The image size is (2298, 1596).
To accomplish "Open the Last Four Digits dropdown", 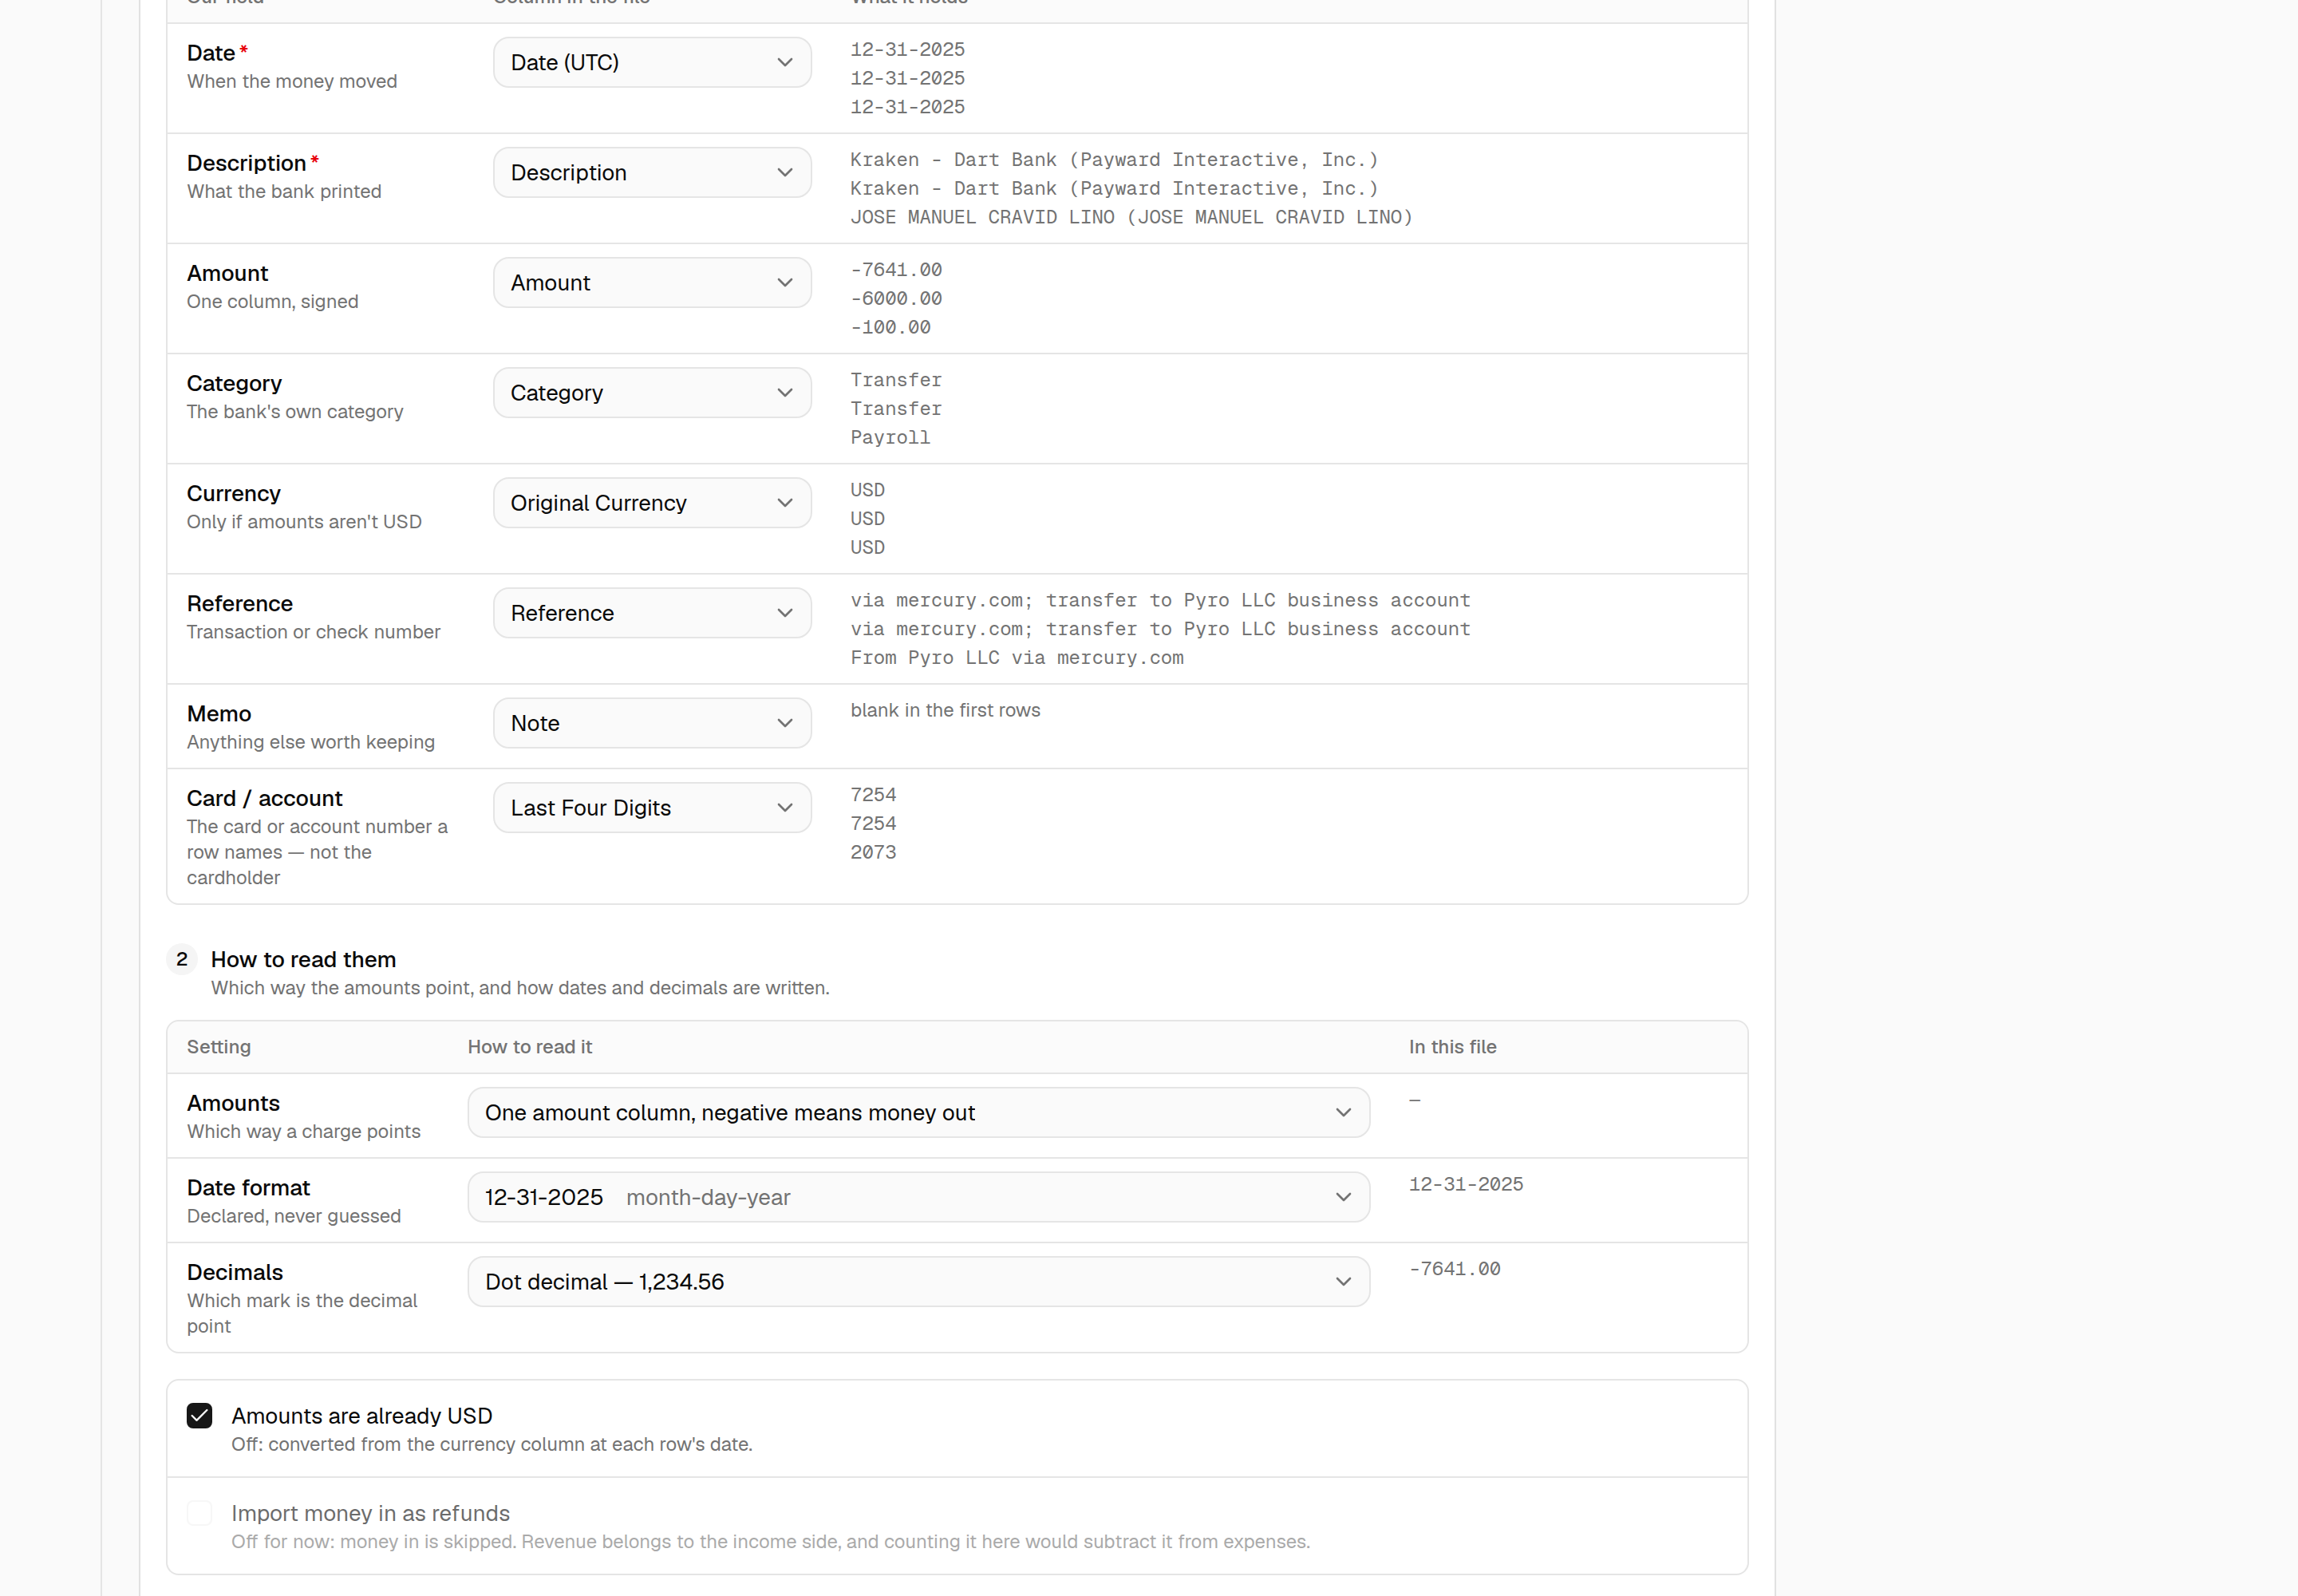I will pyautogui.click(x=652, y=807).
